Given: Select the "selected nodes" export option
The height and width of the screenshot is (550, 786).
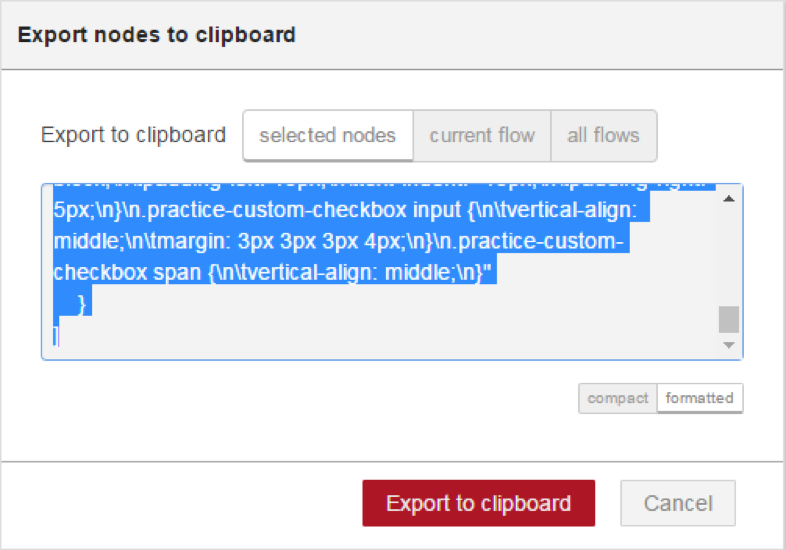Looking at the screenshot, I should [x=328, y=136].
